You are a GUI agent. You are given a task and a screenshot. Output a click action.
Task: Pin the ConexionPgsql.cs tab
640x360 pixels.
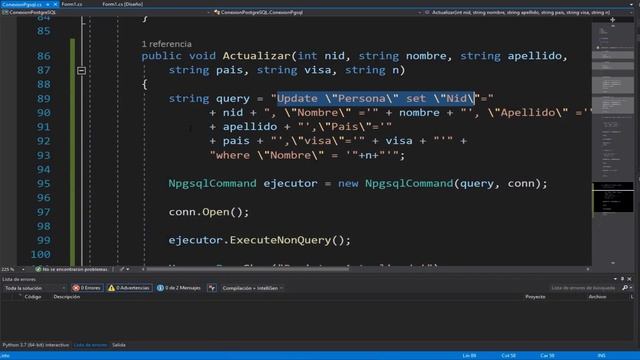click(x=47, y=4)
